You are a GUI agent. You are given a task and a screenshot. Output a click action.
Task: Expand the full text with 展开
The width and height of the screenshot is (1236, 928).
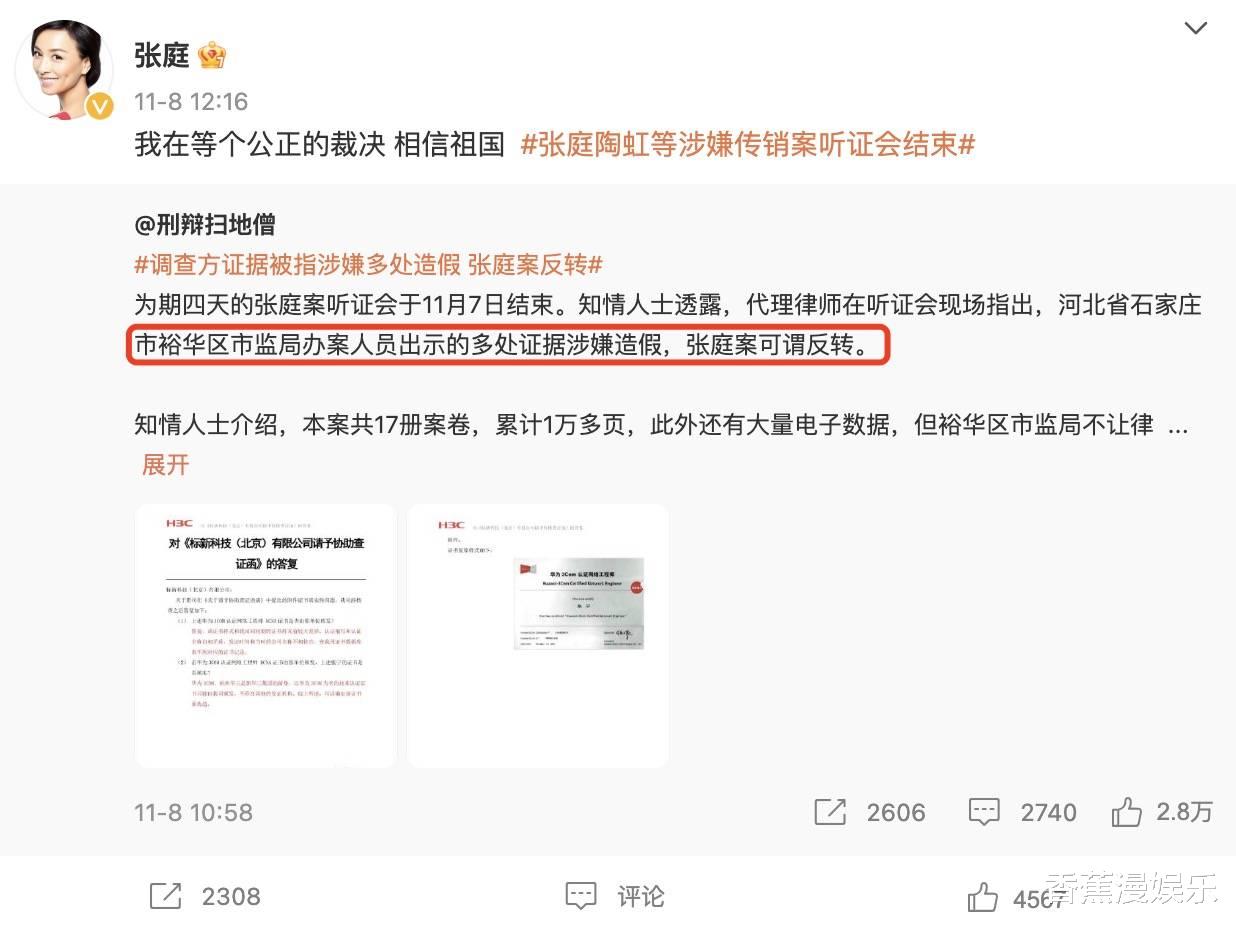(165, 465)
